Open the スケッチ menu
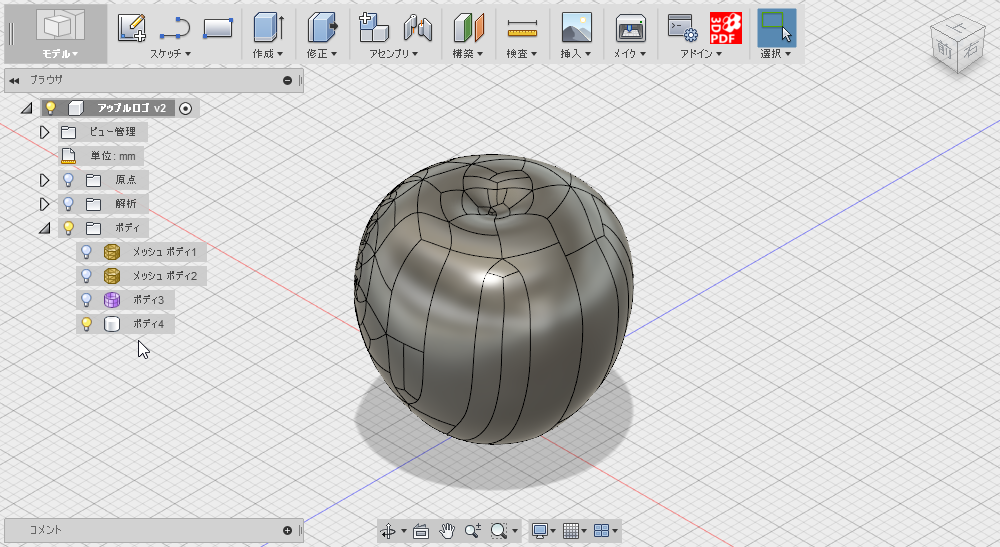This screenshot has height=547, width=1000. pos(170,54)
